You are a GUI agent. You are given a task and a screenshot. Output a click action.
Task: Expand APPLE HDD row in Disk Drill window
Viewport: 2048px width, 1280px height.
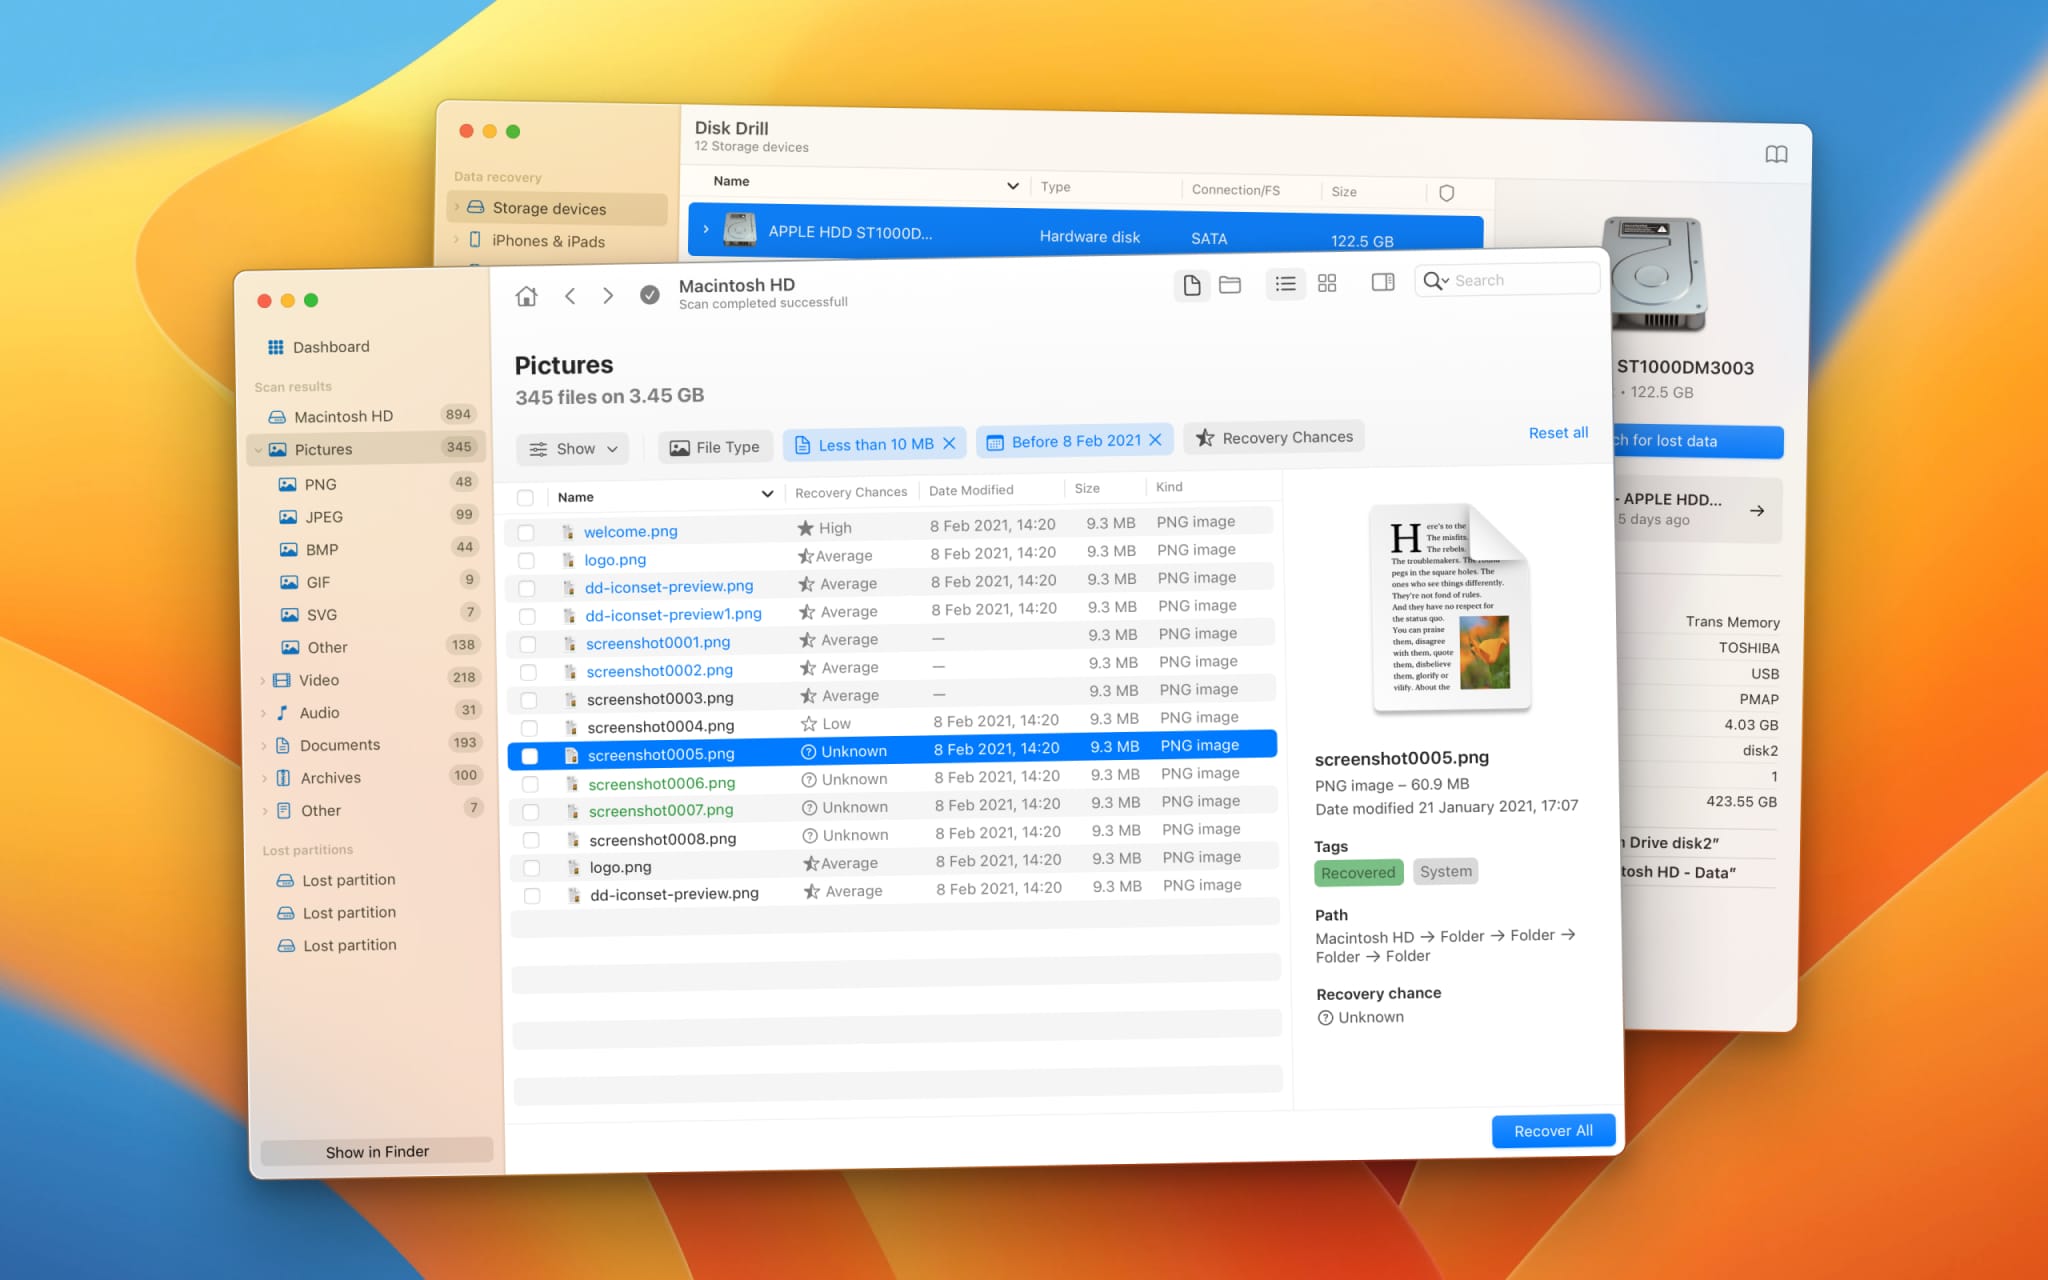706,229
